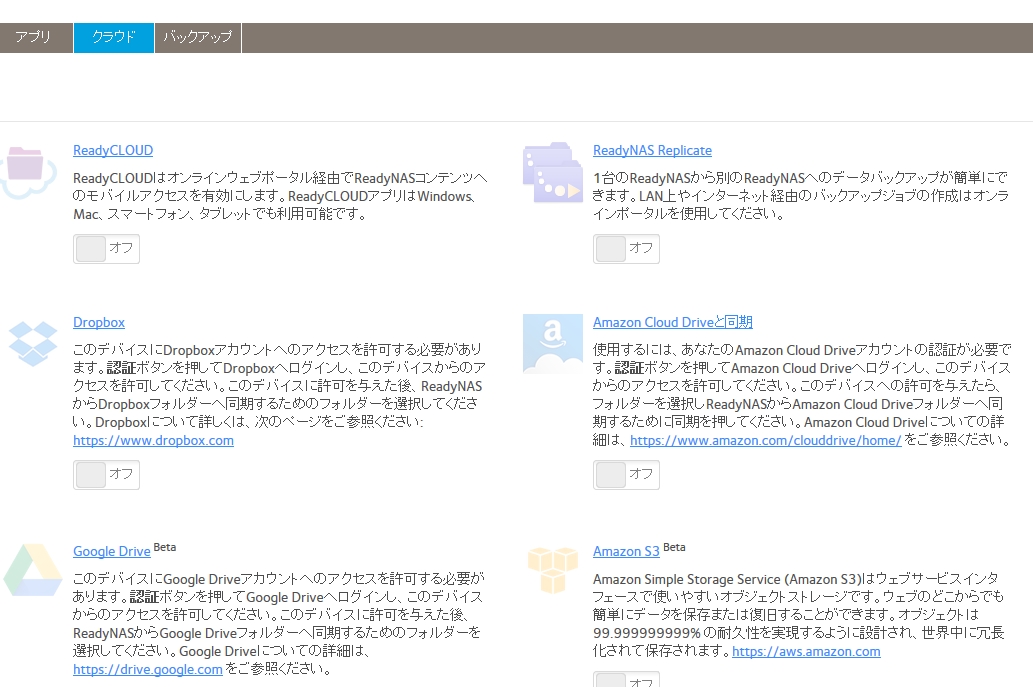Open the amazon.com/clouddrive/home URL

coord(766,440)
